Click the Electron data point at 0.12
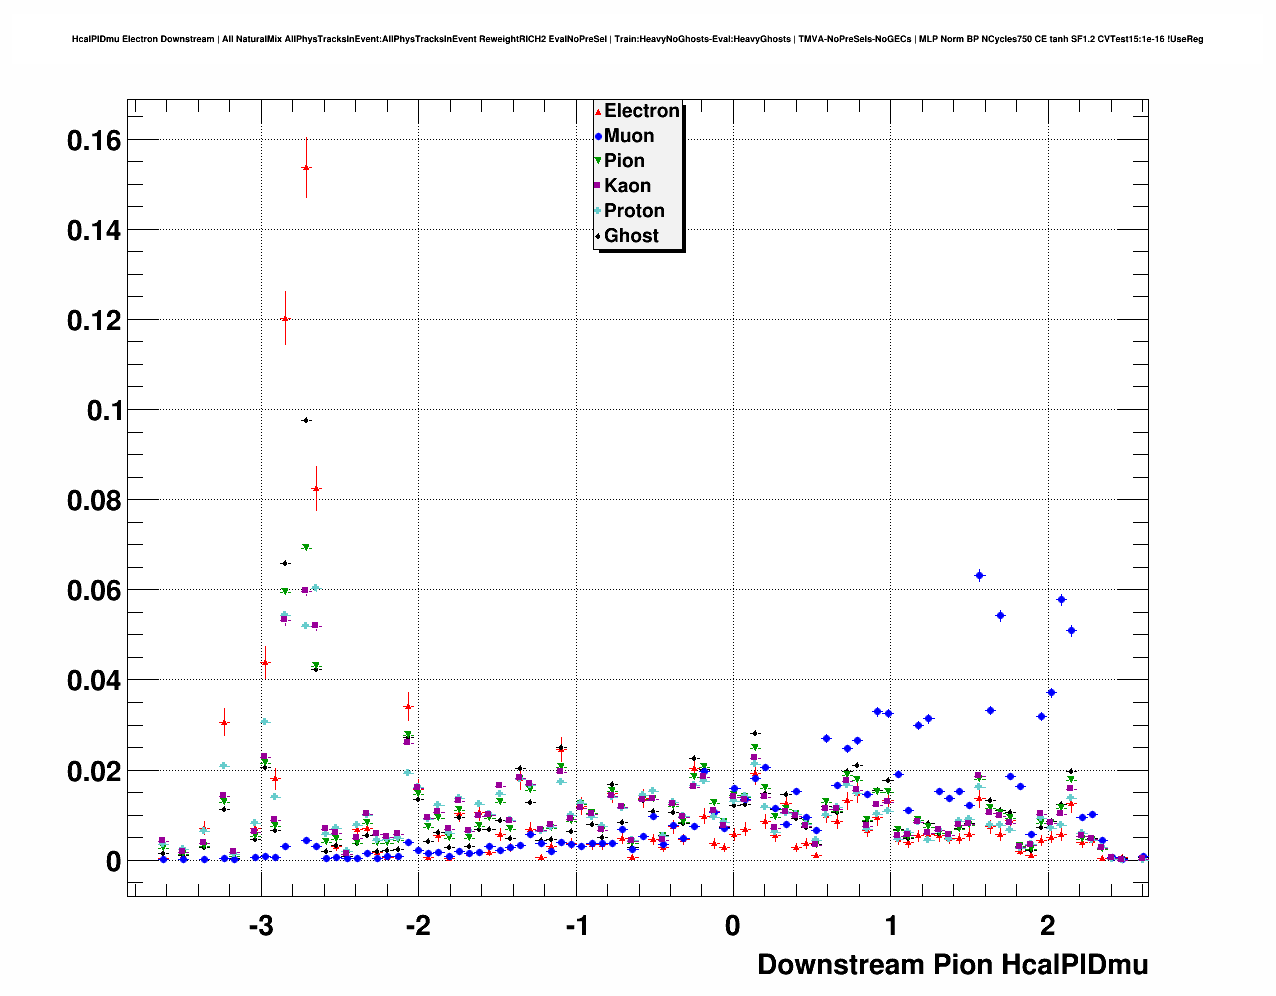The width and height of the screenshot is (1276, 996). pos(285,319)
